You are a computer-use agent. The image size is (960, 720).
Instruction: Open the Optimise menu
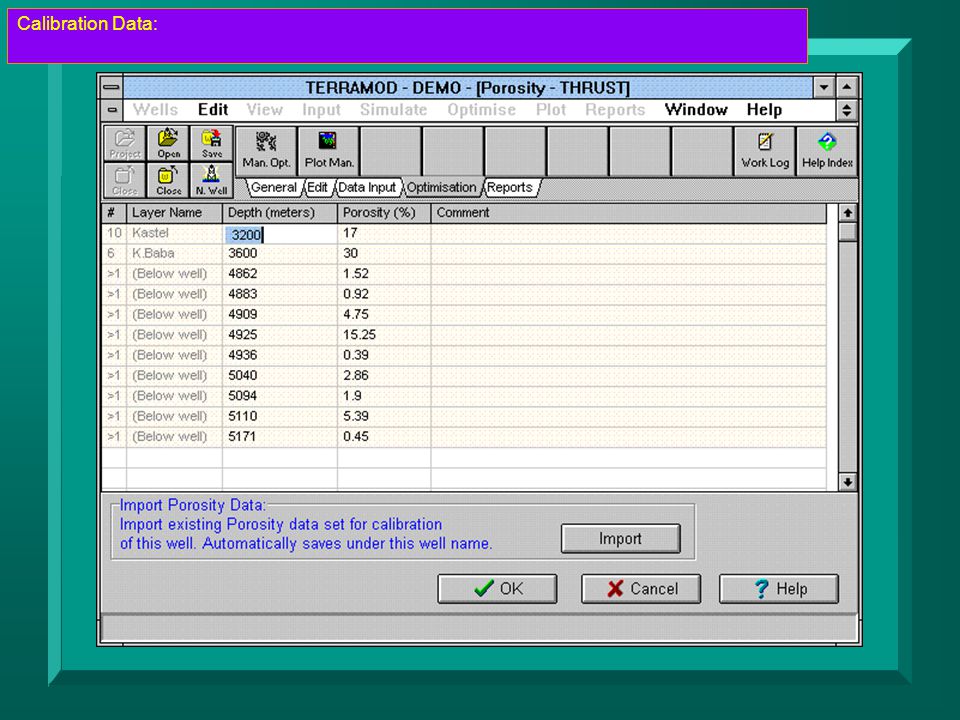tap(481, 110)
